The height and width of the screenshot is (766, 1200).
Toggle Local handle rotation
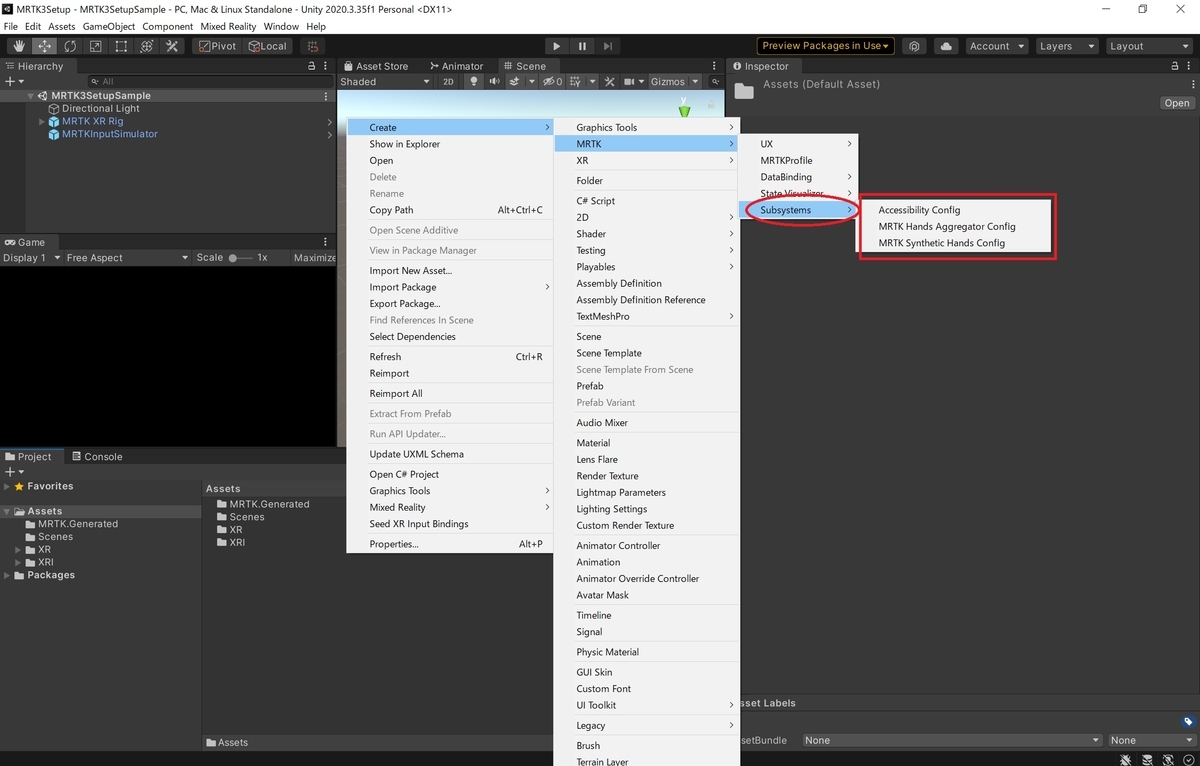[x=267, y=46]
